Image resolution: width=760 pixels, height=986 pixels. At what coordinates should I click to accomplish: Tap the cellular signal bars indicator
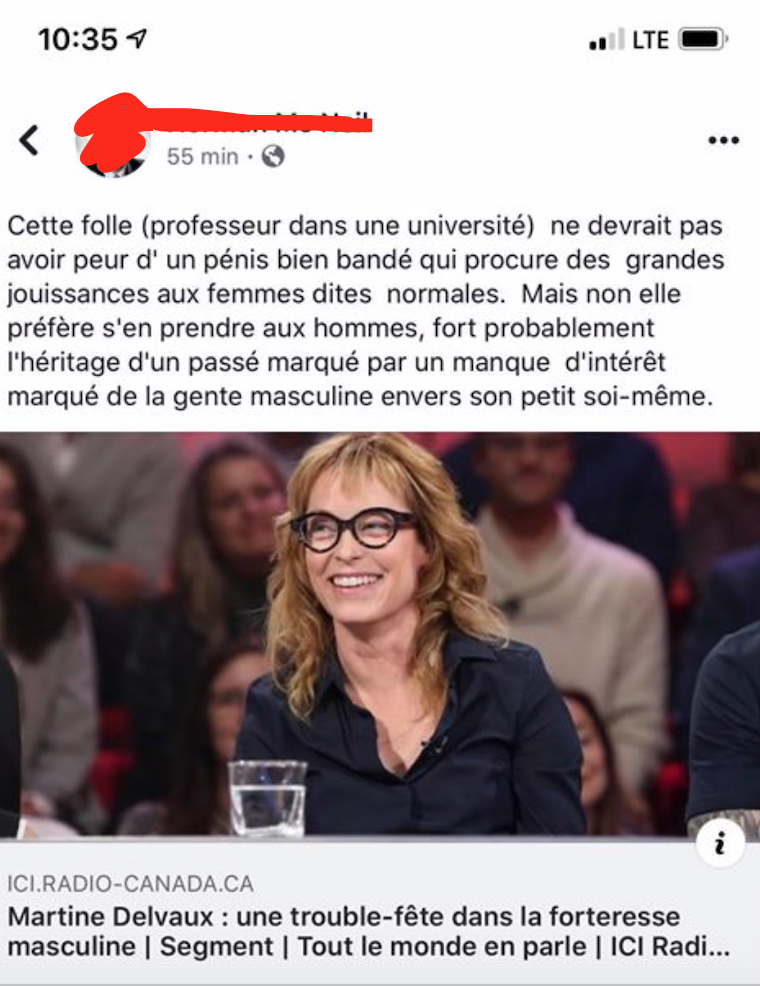point(607,39)
